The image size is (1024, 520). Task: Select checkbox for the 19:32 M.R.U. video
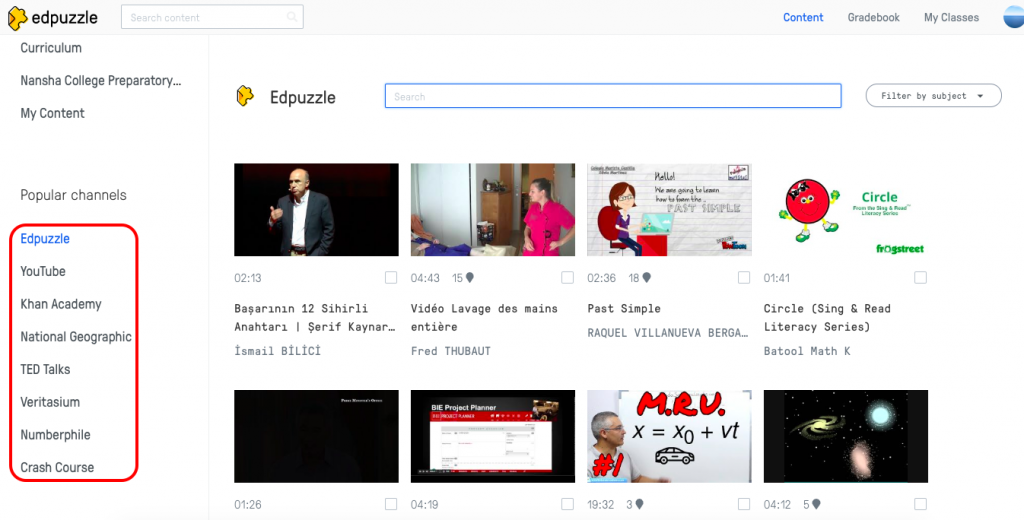click(x=744, y=504)
